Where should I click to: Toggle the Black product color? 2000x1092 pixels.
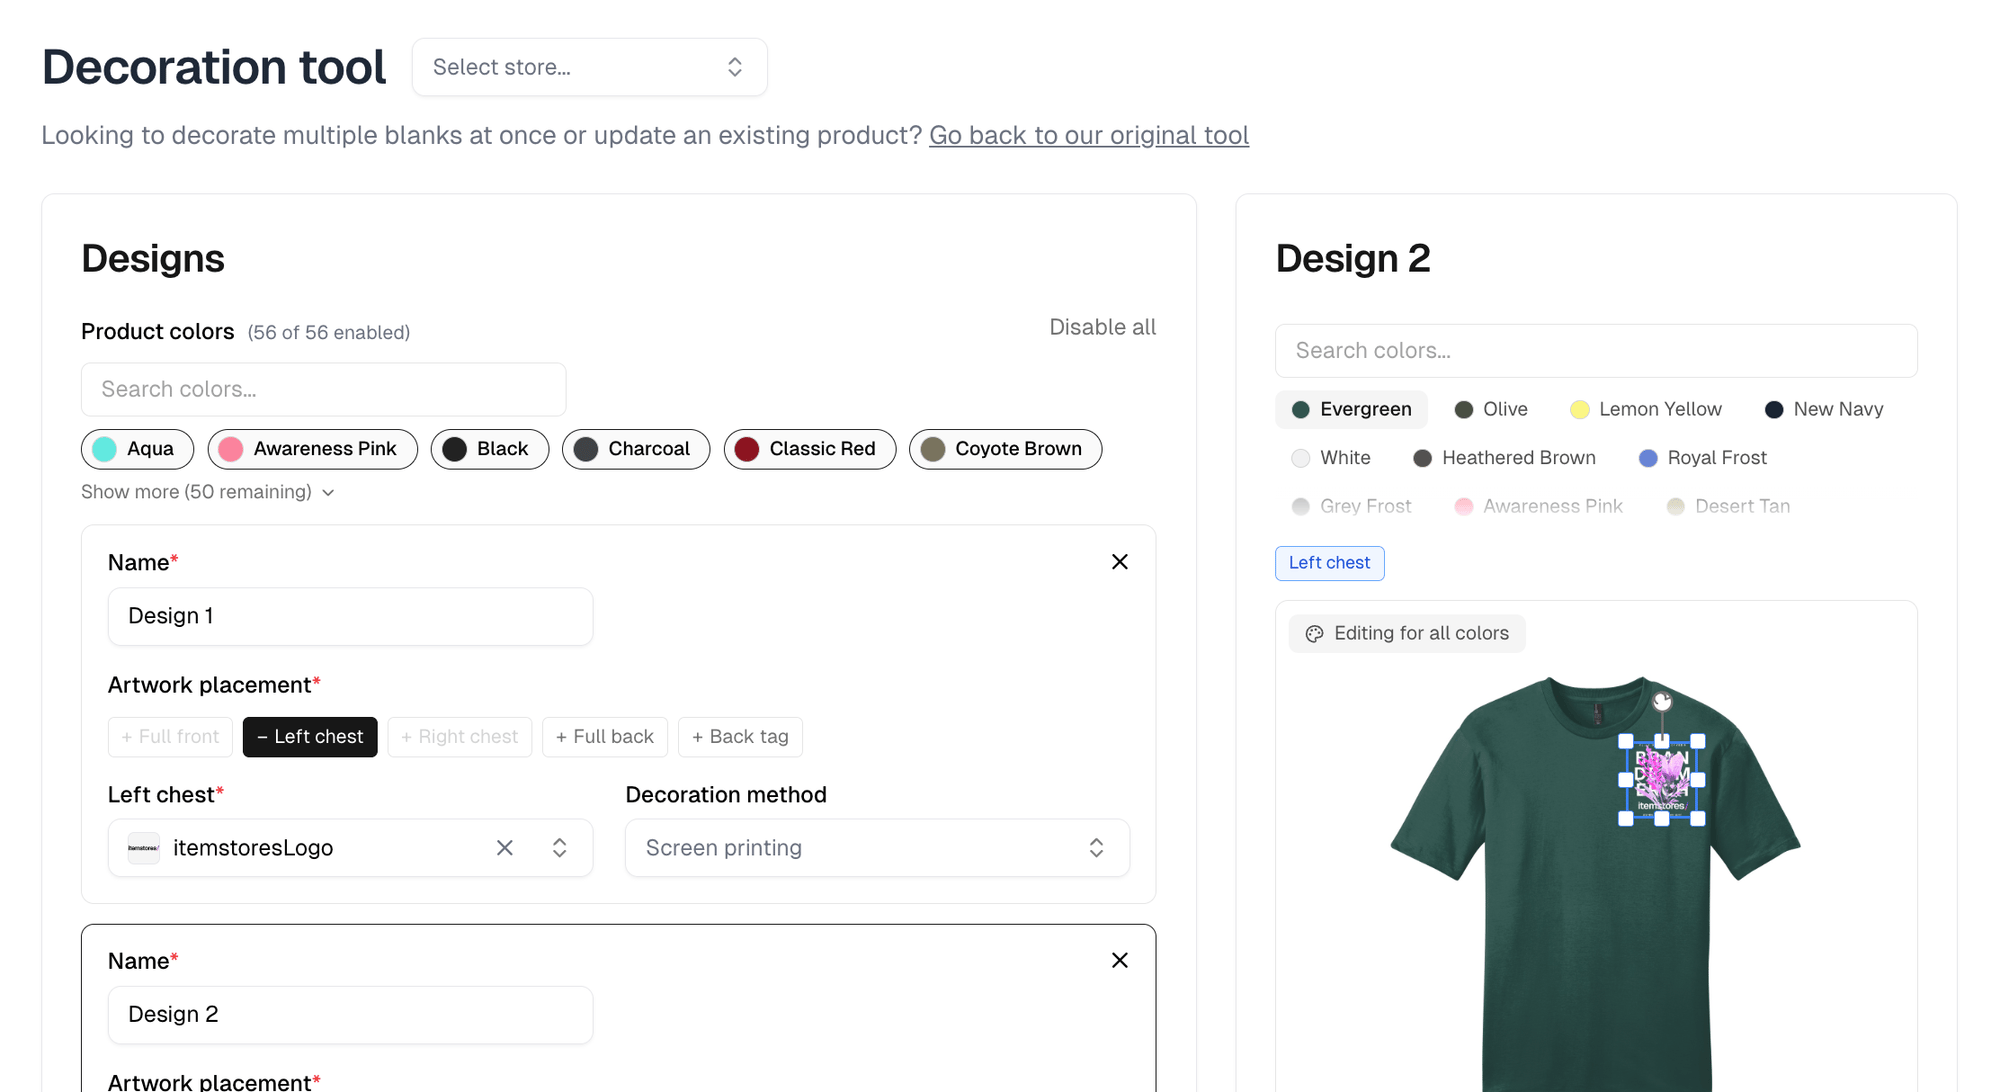click(490, 449)
